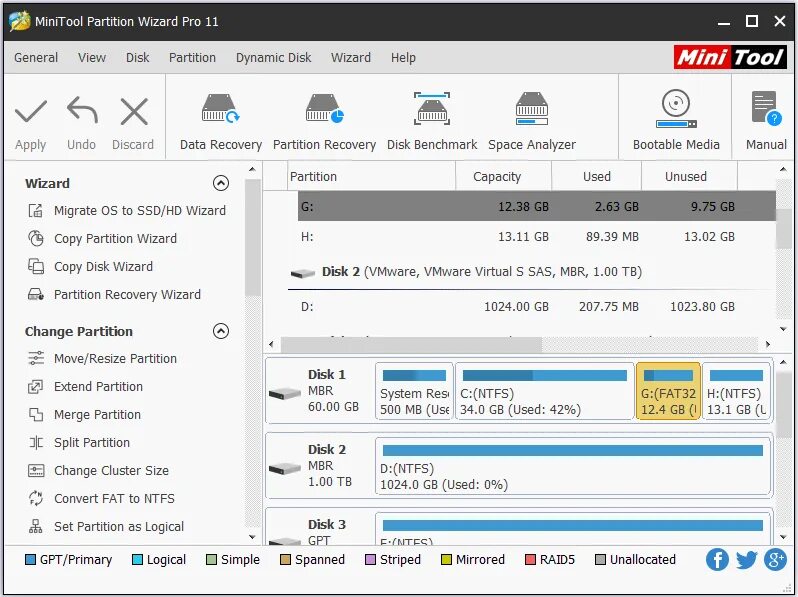Click the Logical legend color swatch

click(137, 560)
